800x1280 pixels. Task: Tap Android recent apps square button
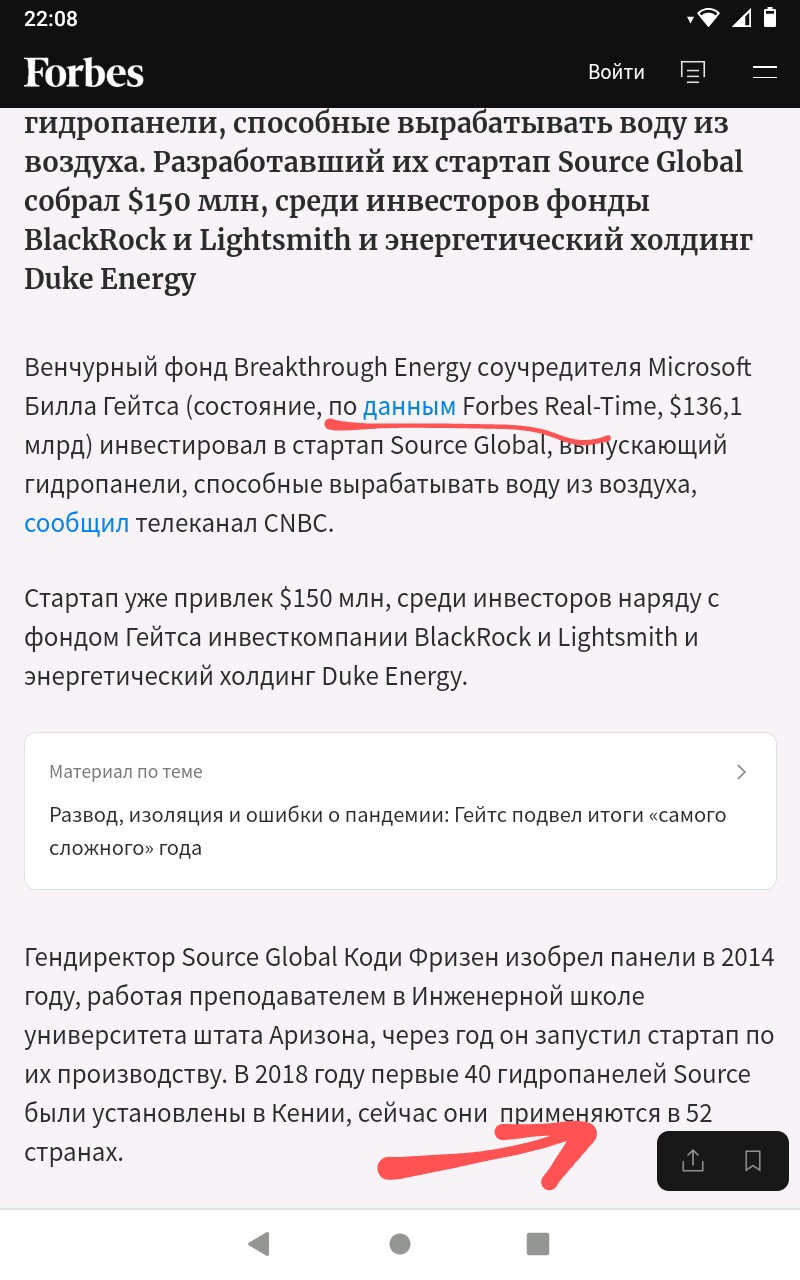[x=538, y=1243]
